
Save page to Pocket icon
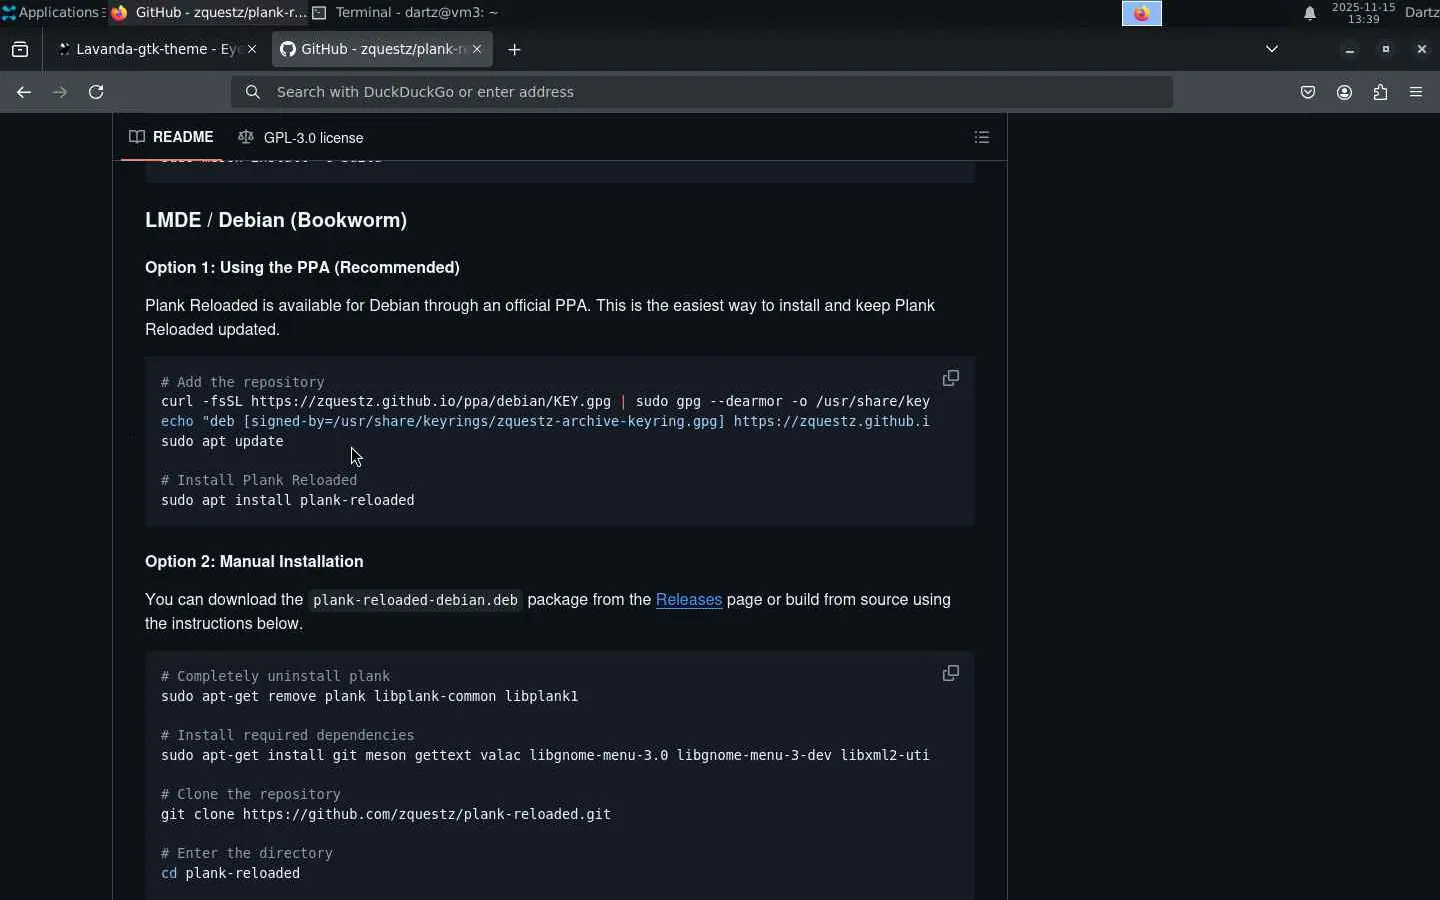tap(1308, 92)
